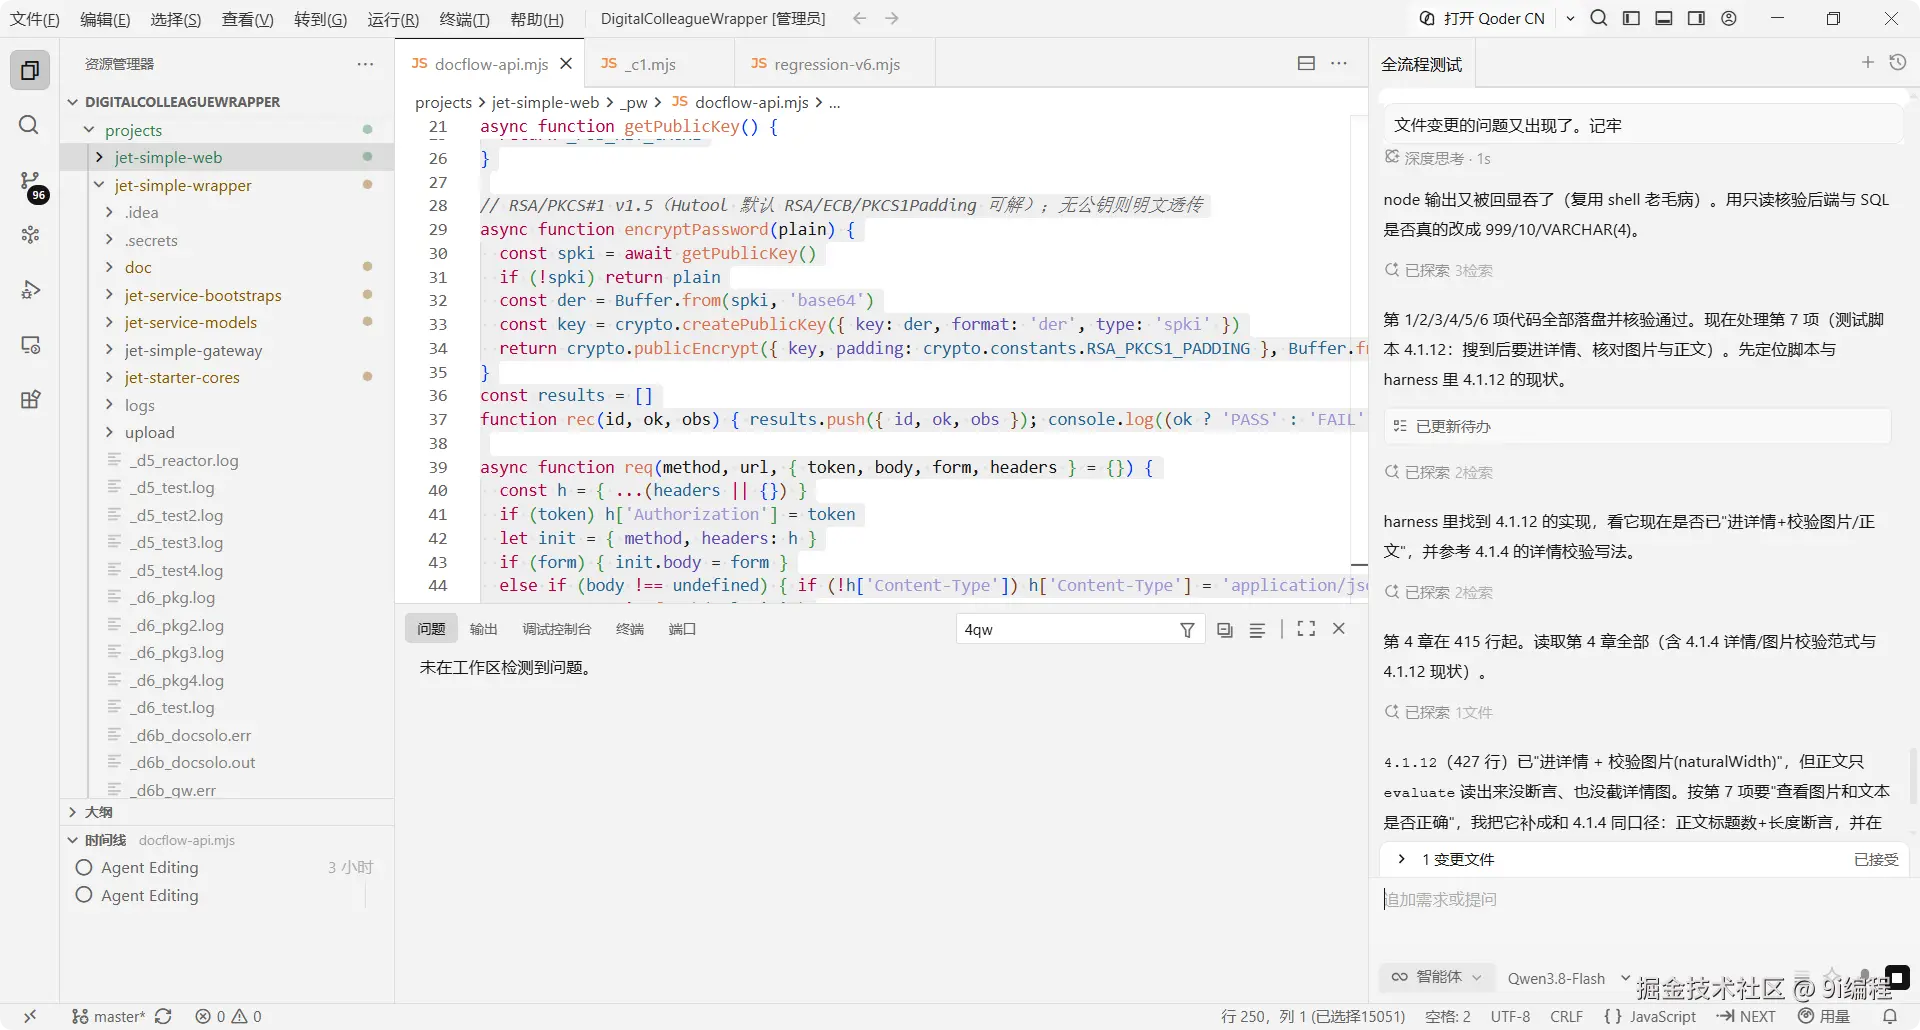The height and width of the screenshot is (1030, 1920).
Task: Start a new chat with plus icon
Action: [x=1867, y=63]
